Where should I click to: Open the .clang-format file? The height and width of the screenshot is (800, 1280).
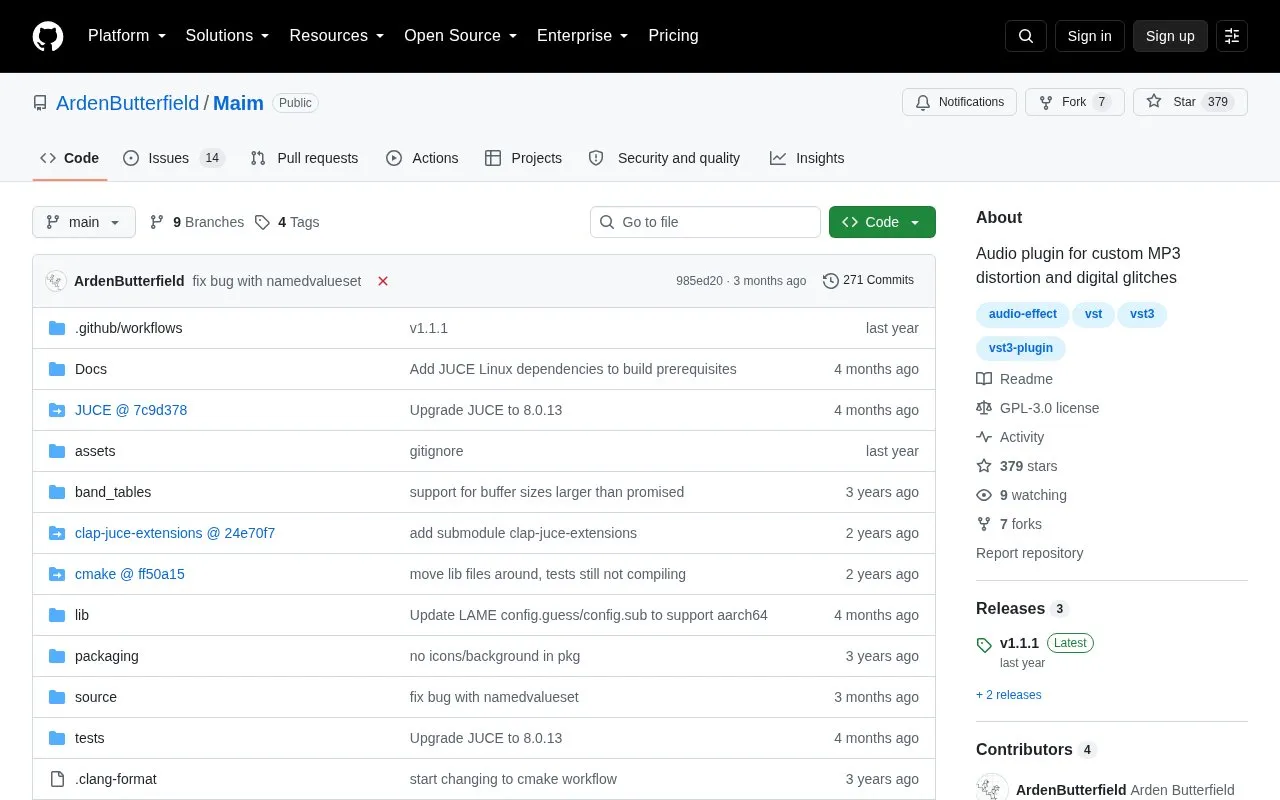116,779
